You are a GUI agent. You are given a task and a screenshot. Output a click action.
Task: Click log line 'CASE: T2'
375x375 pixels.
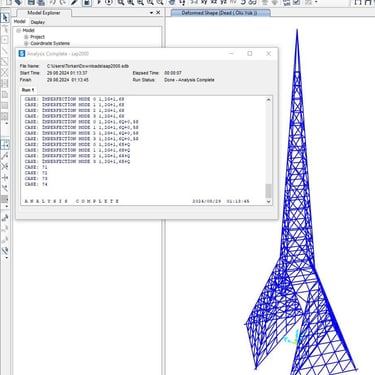point(36,173)
